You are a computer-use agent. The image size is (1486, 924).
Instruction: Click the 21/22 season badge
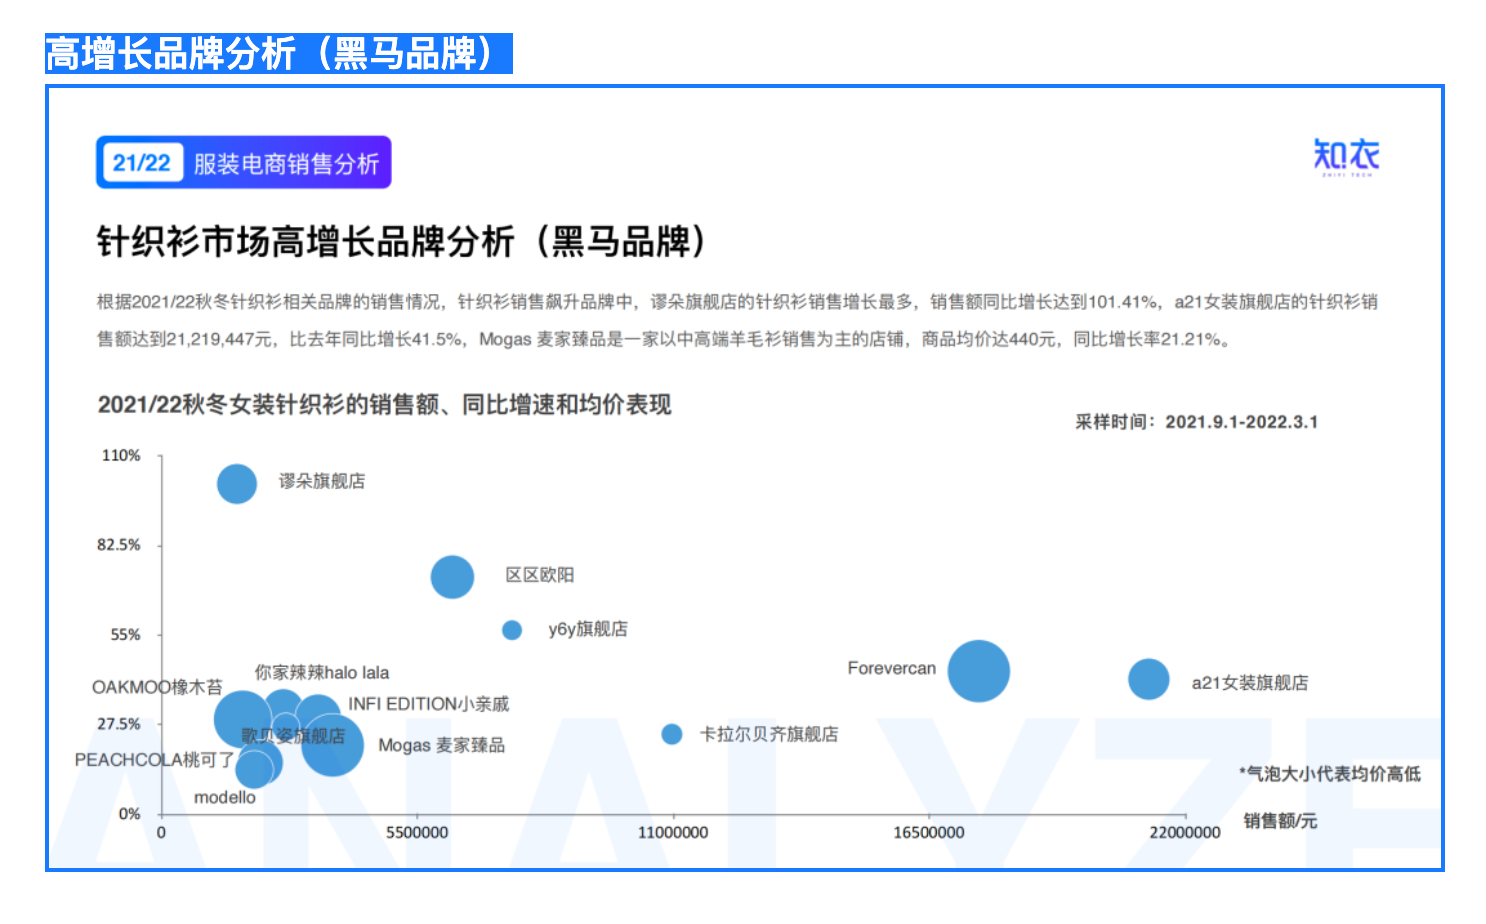[x=141, y=163]
